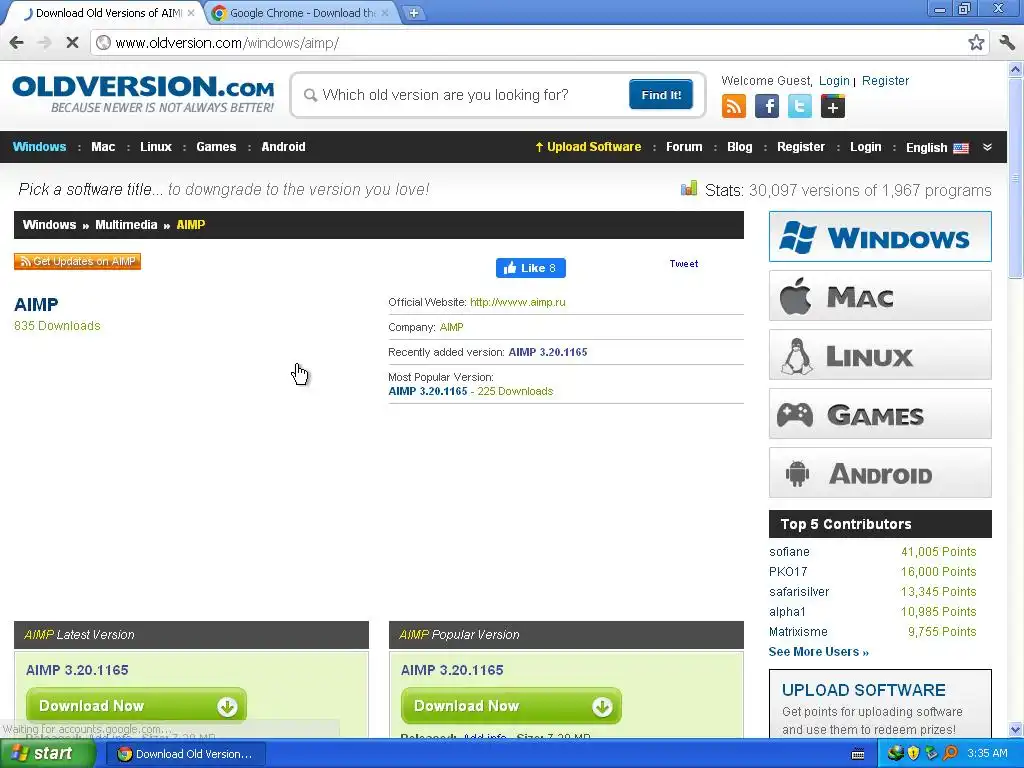Image resolution: width=1024 pixels, height=768 pixels.
Task: Click the US flag language icon
Action: 961,148
